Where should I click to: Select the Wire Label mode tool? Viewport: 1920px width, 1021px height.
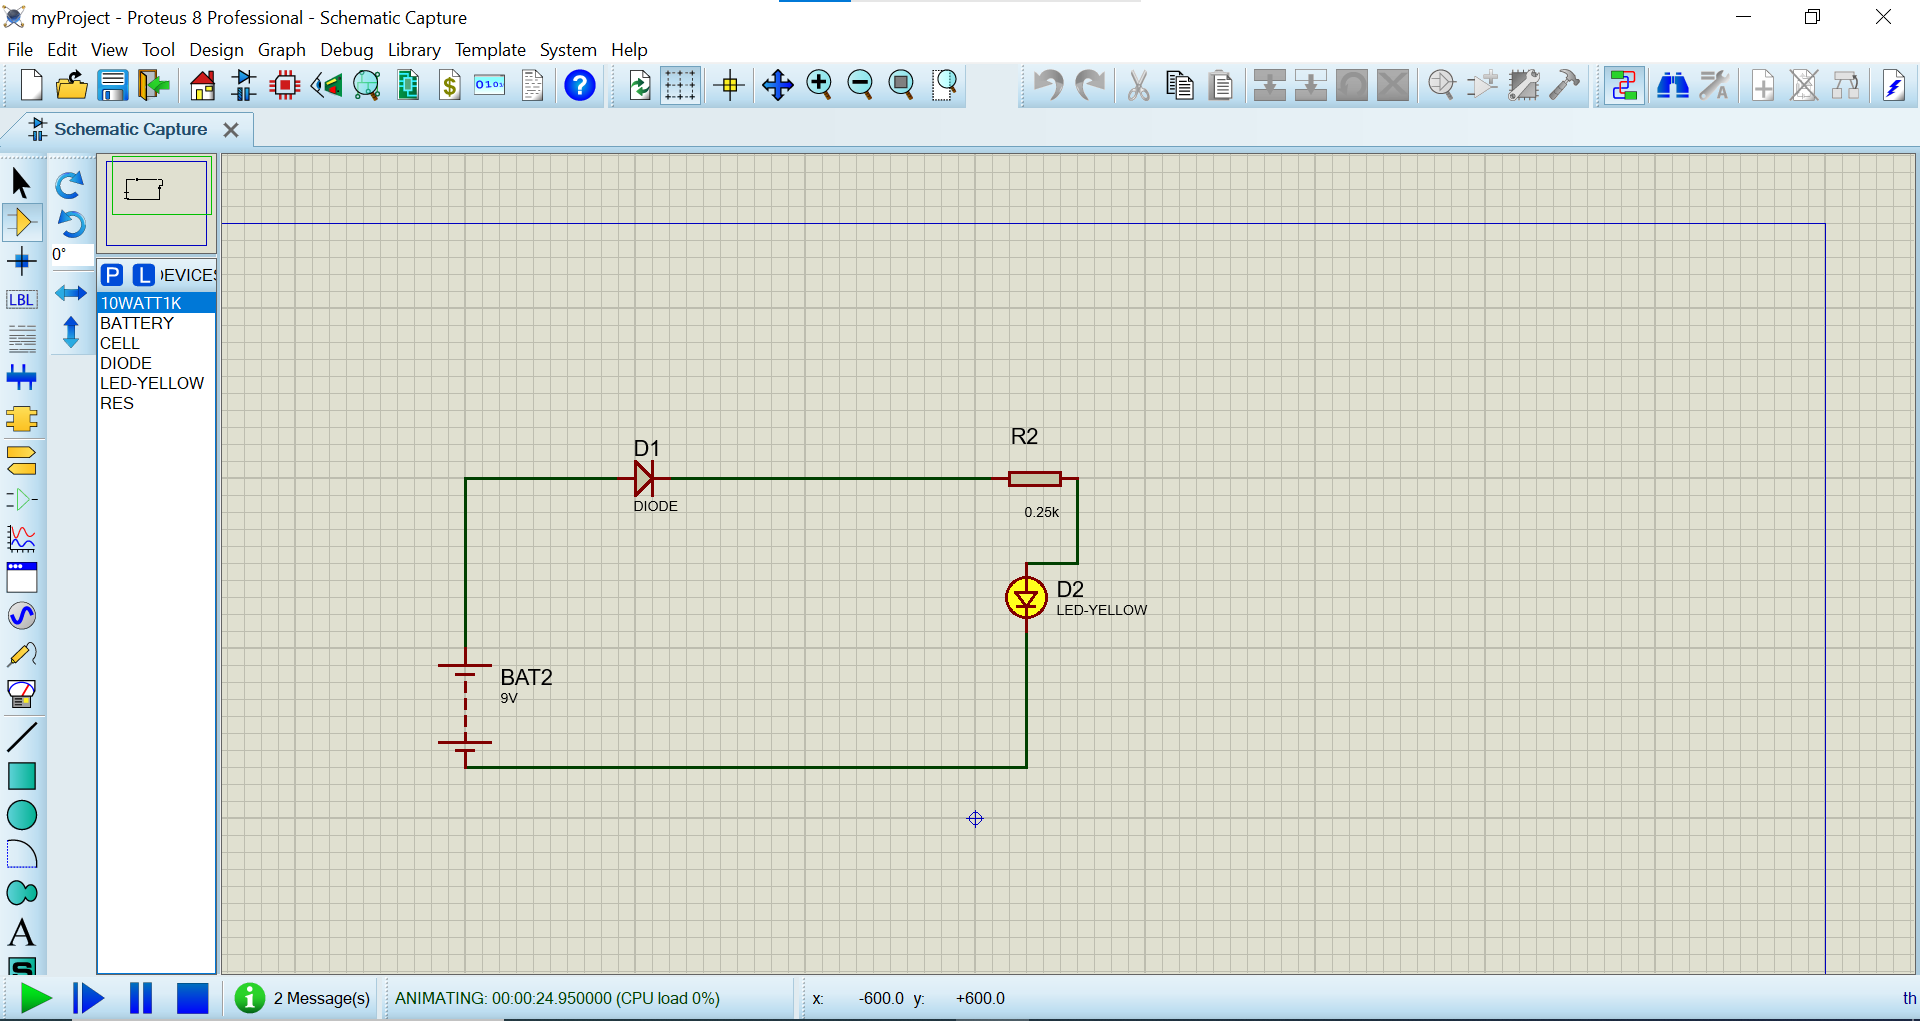point(22,300)
